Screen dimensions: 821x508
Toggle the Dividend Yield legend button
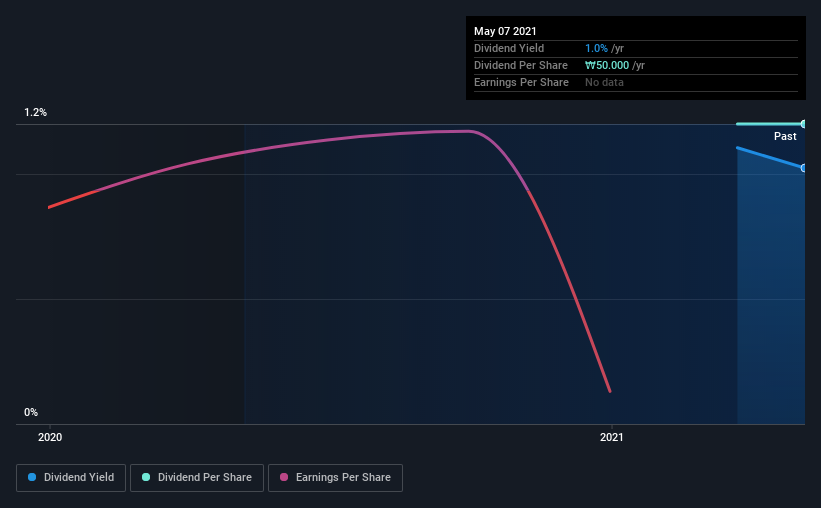click(71, 478)
